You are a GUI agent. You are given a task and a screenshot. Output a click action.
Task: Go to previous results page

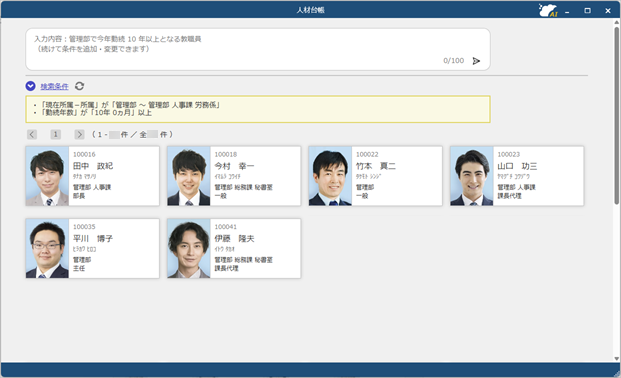click(x=32, y=134)
